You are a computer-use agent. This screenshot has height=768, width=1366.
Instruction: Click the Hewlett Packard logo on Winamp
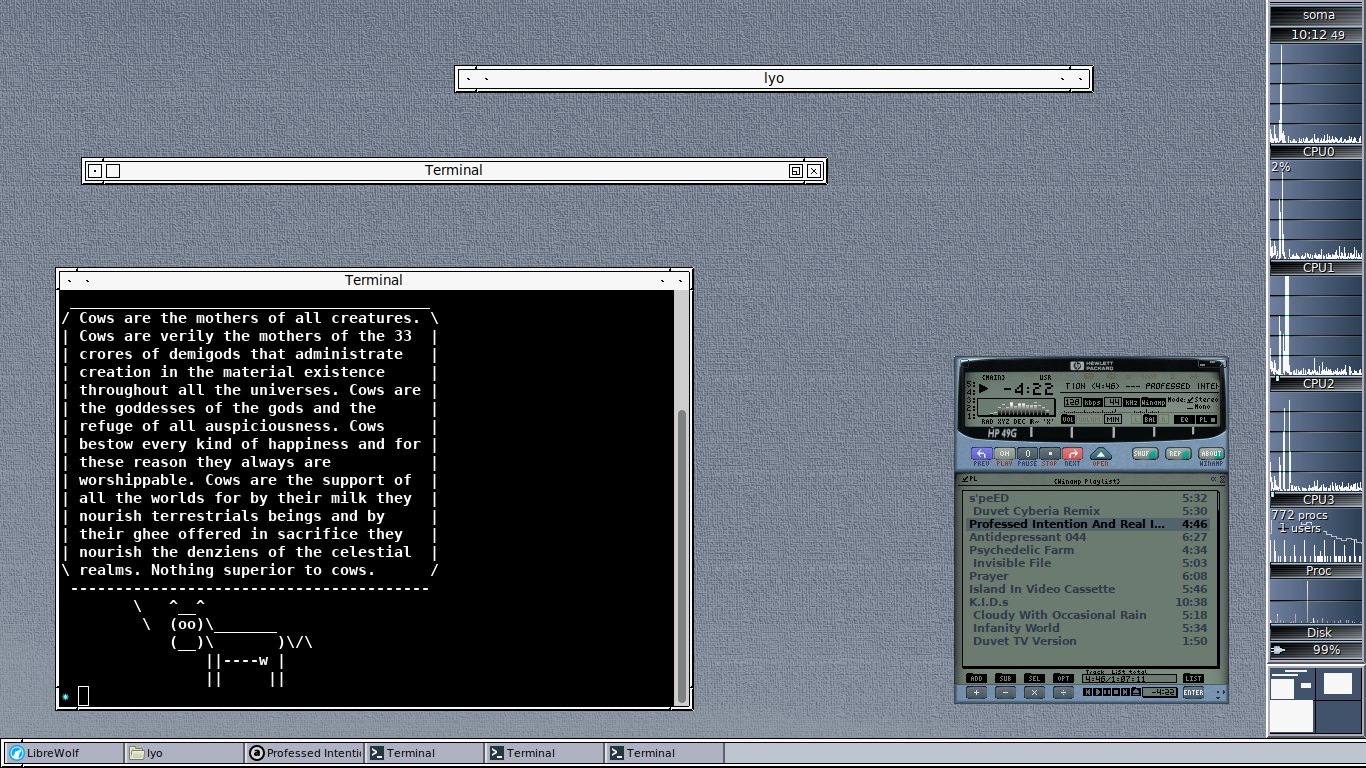tap(1092, 365)
